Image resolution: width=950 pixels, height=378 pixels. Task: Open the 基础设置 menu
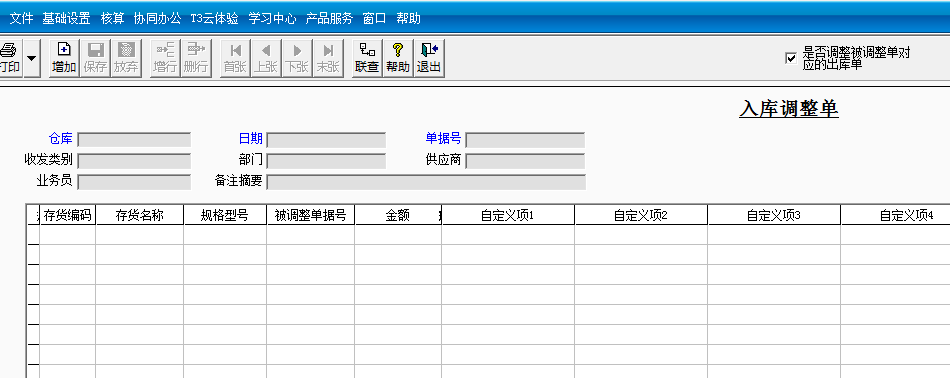pos(66,18)
